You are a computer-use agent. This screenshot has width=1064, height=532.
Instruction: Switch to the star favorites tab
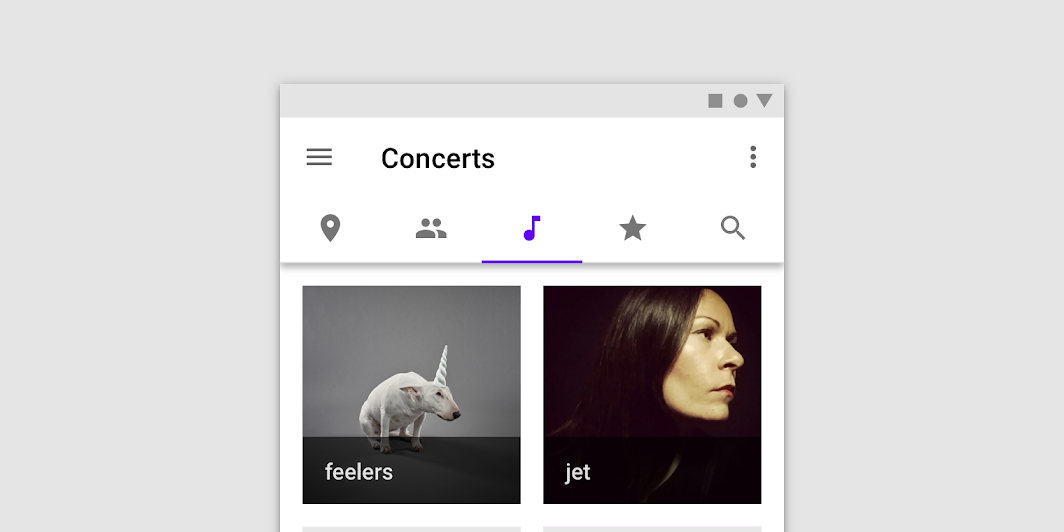(x=632, y=228)
